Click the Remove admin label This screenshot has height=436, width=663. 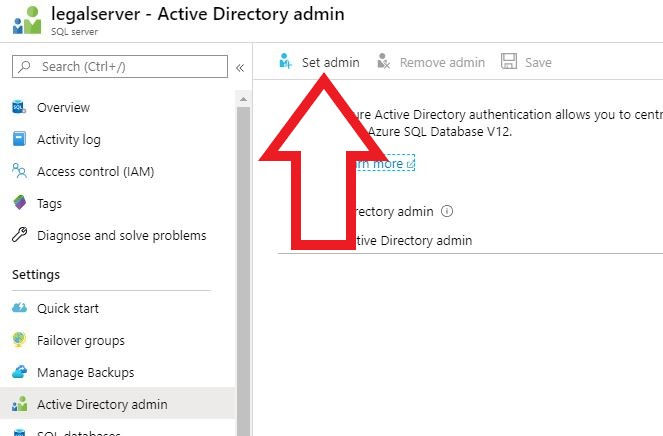442,63
